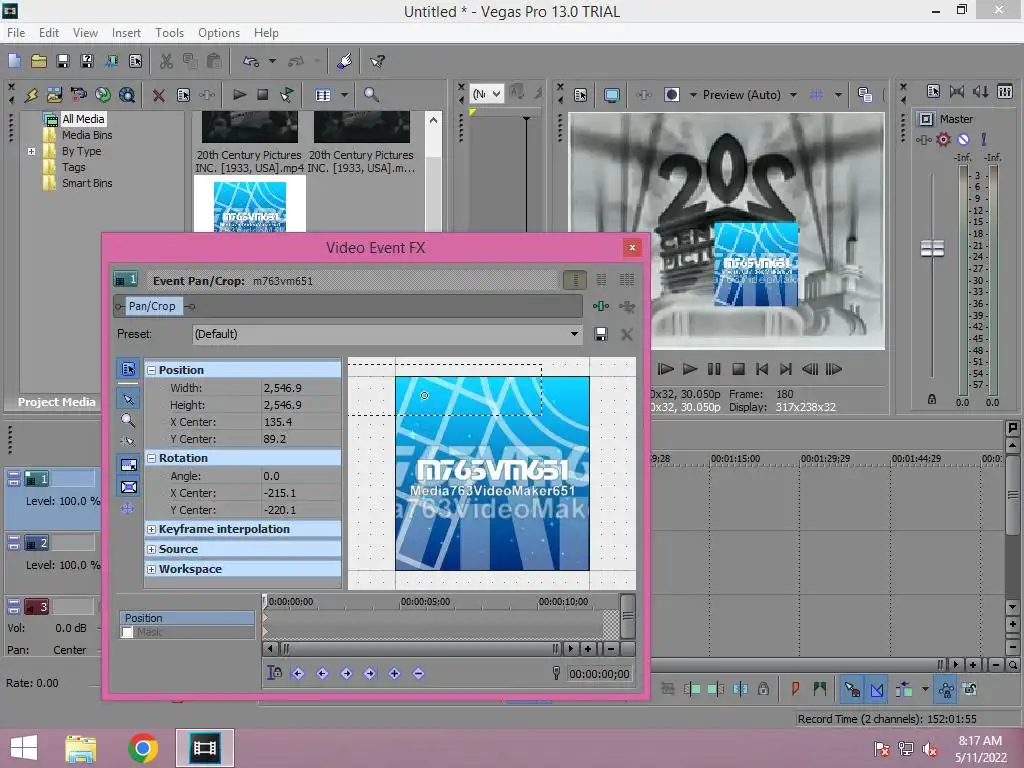
Task: Expand the Keyframe interpolation group
Action: coord(152,530)
